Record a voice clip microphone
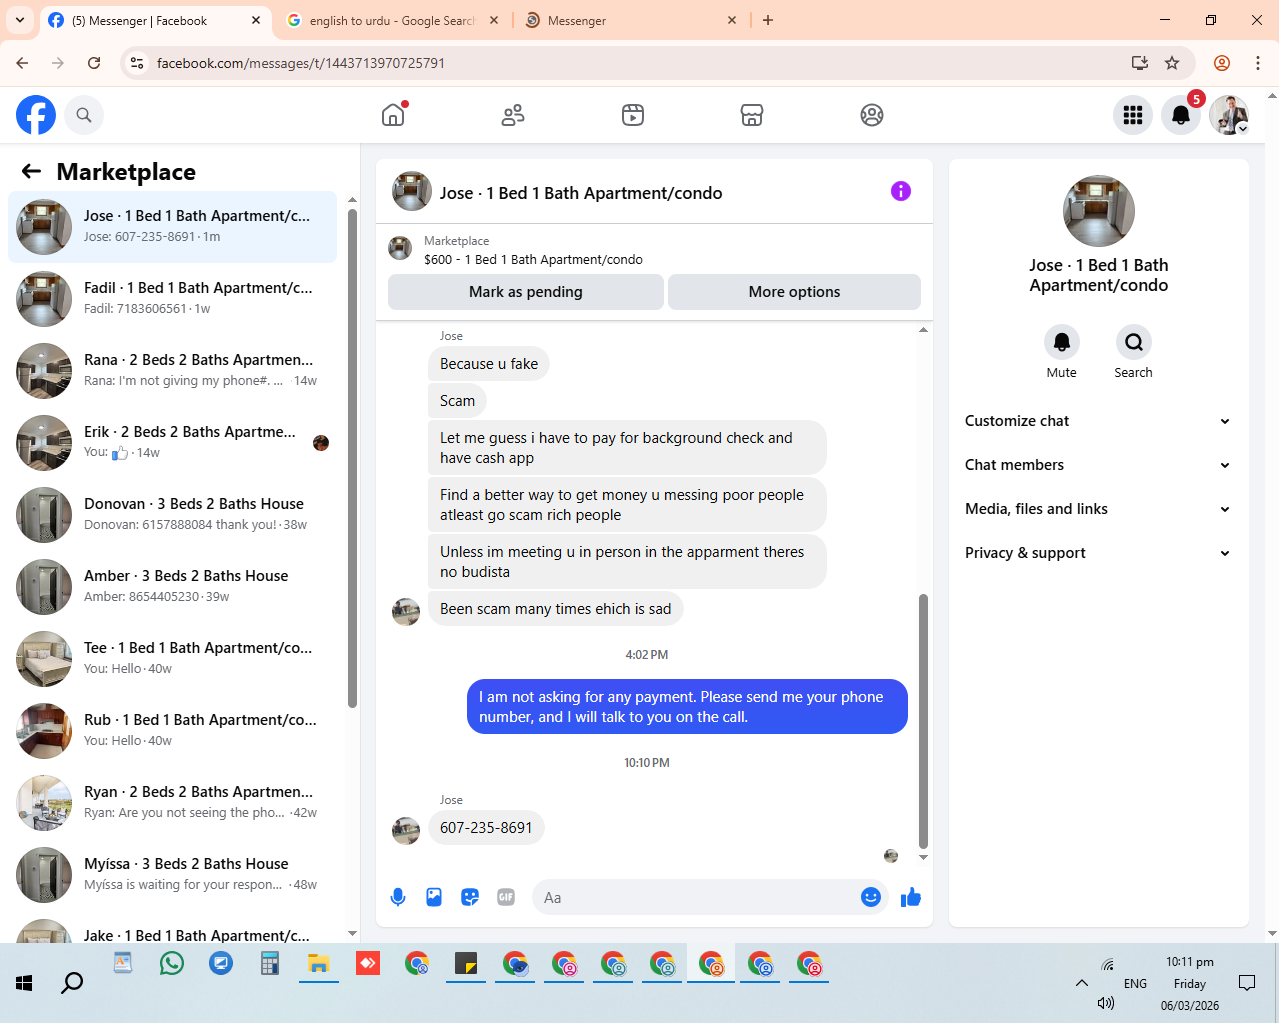 click(x=398, y=897)
